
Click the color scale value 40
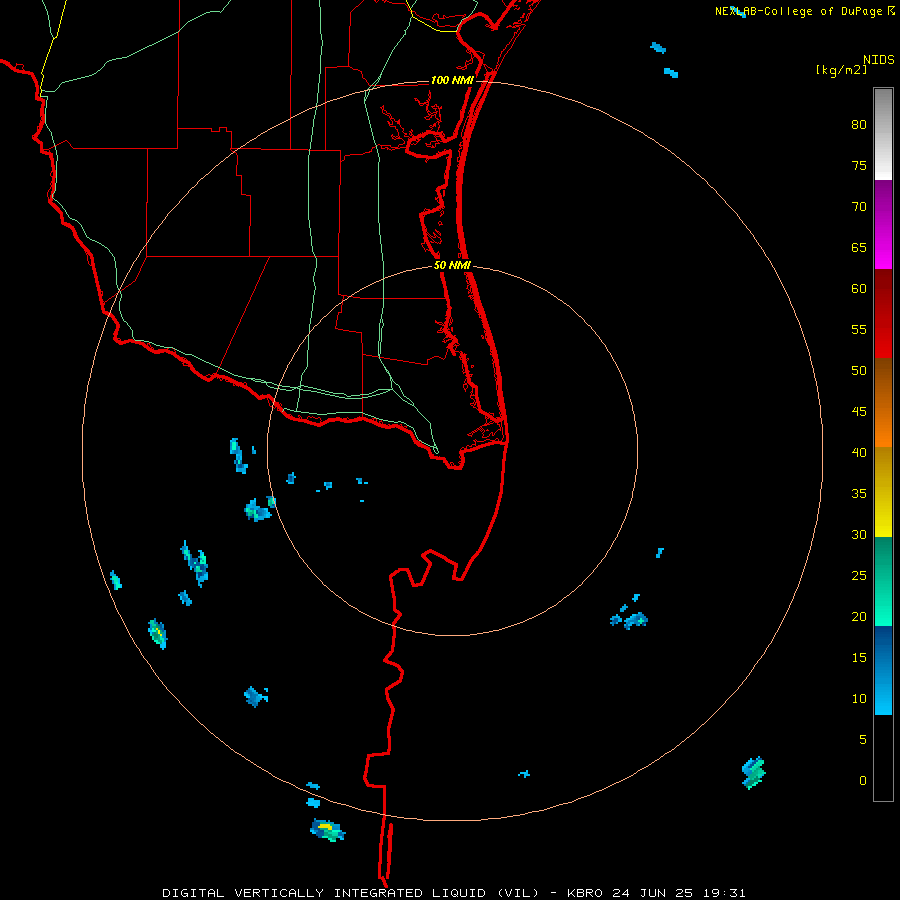[859, 453]
